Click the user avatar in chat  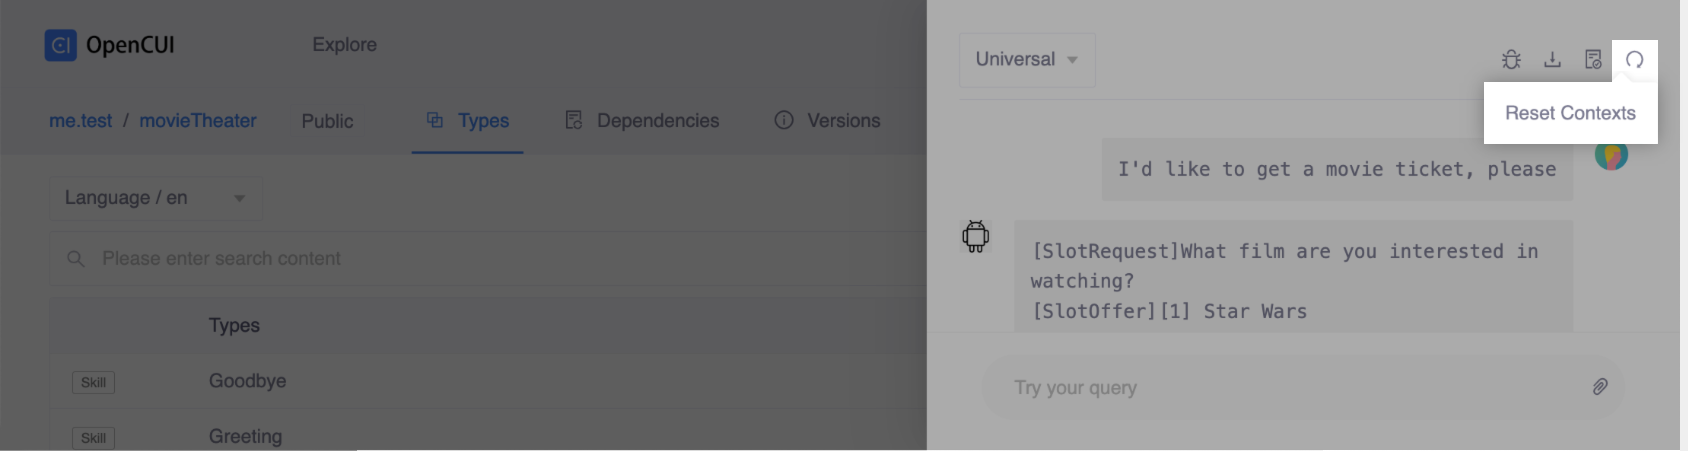1611,156
